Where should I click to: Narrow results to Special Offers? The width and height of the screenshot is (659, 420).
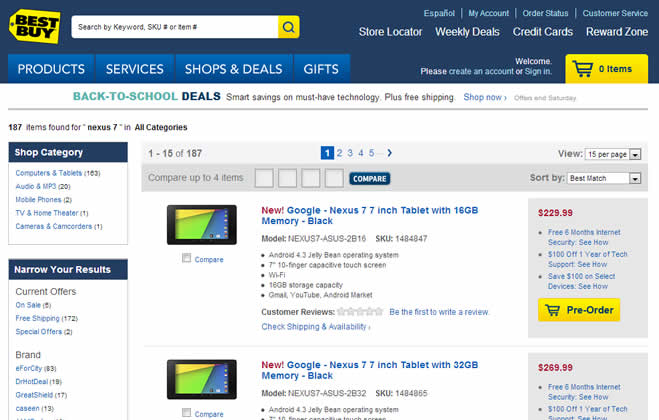[39, 332]
